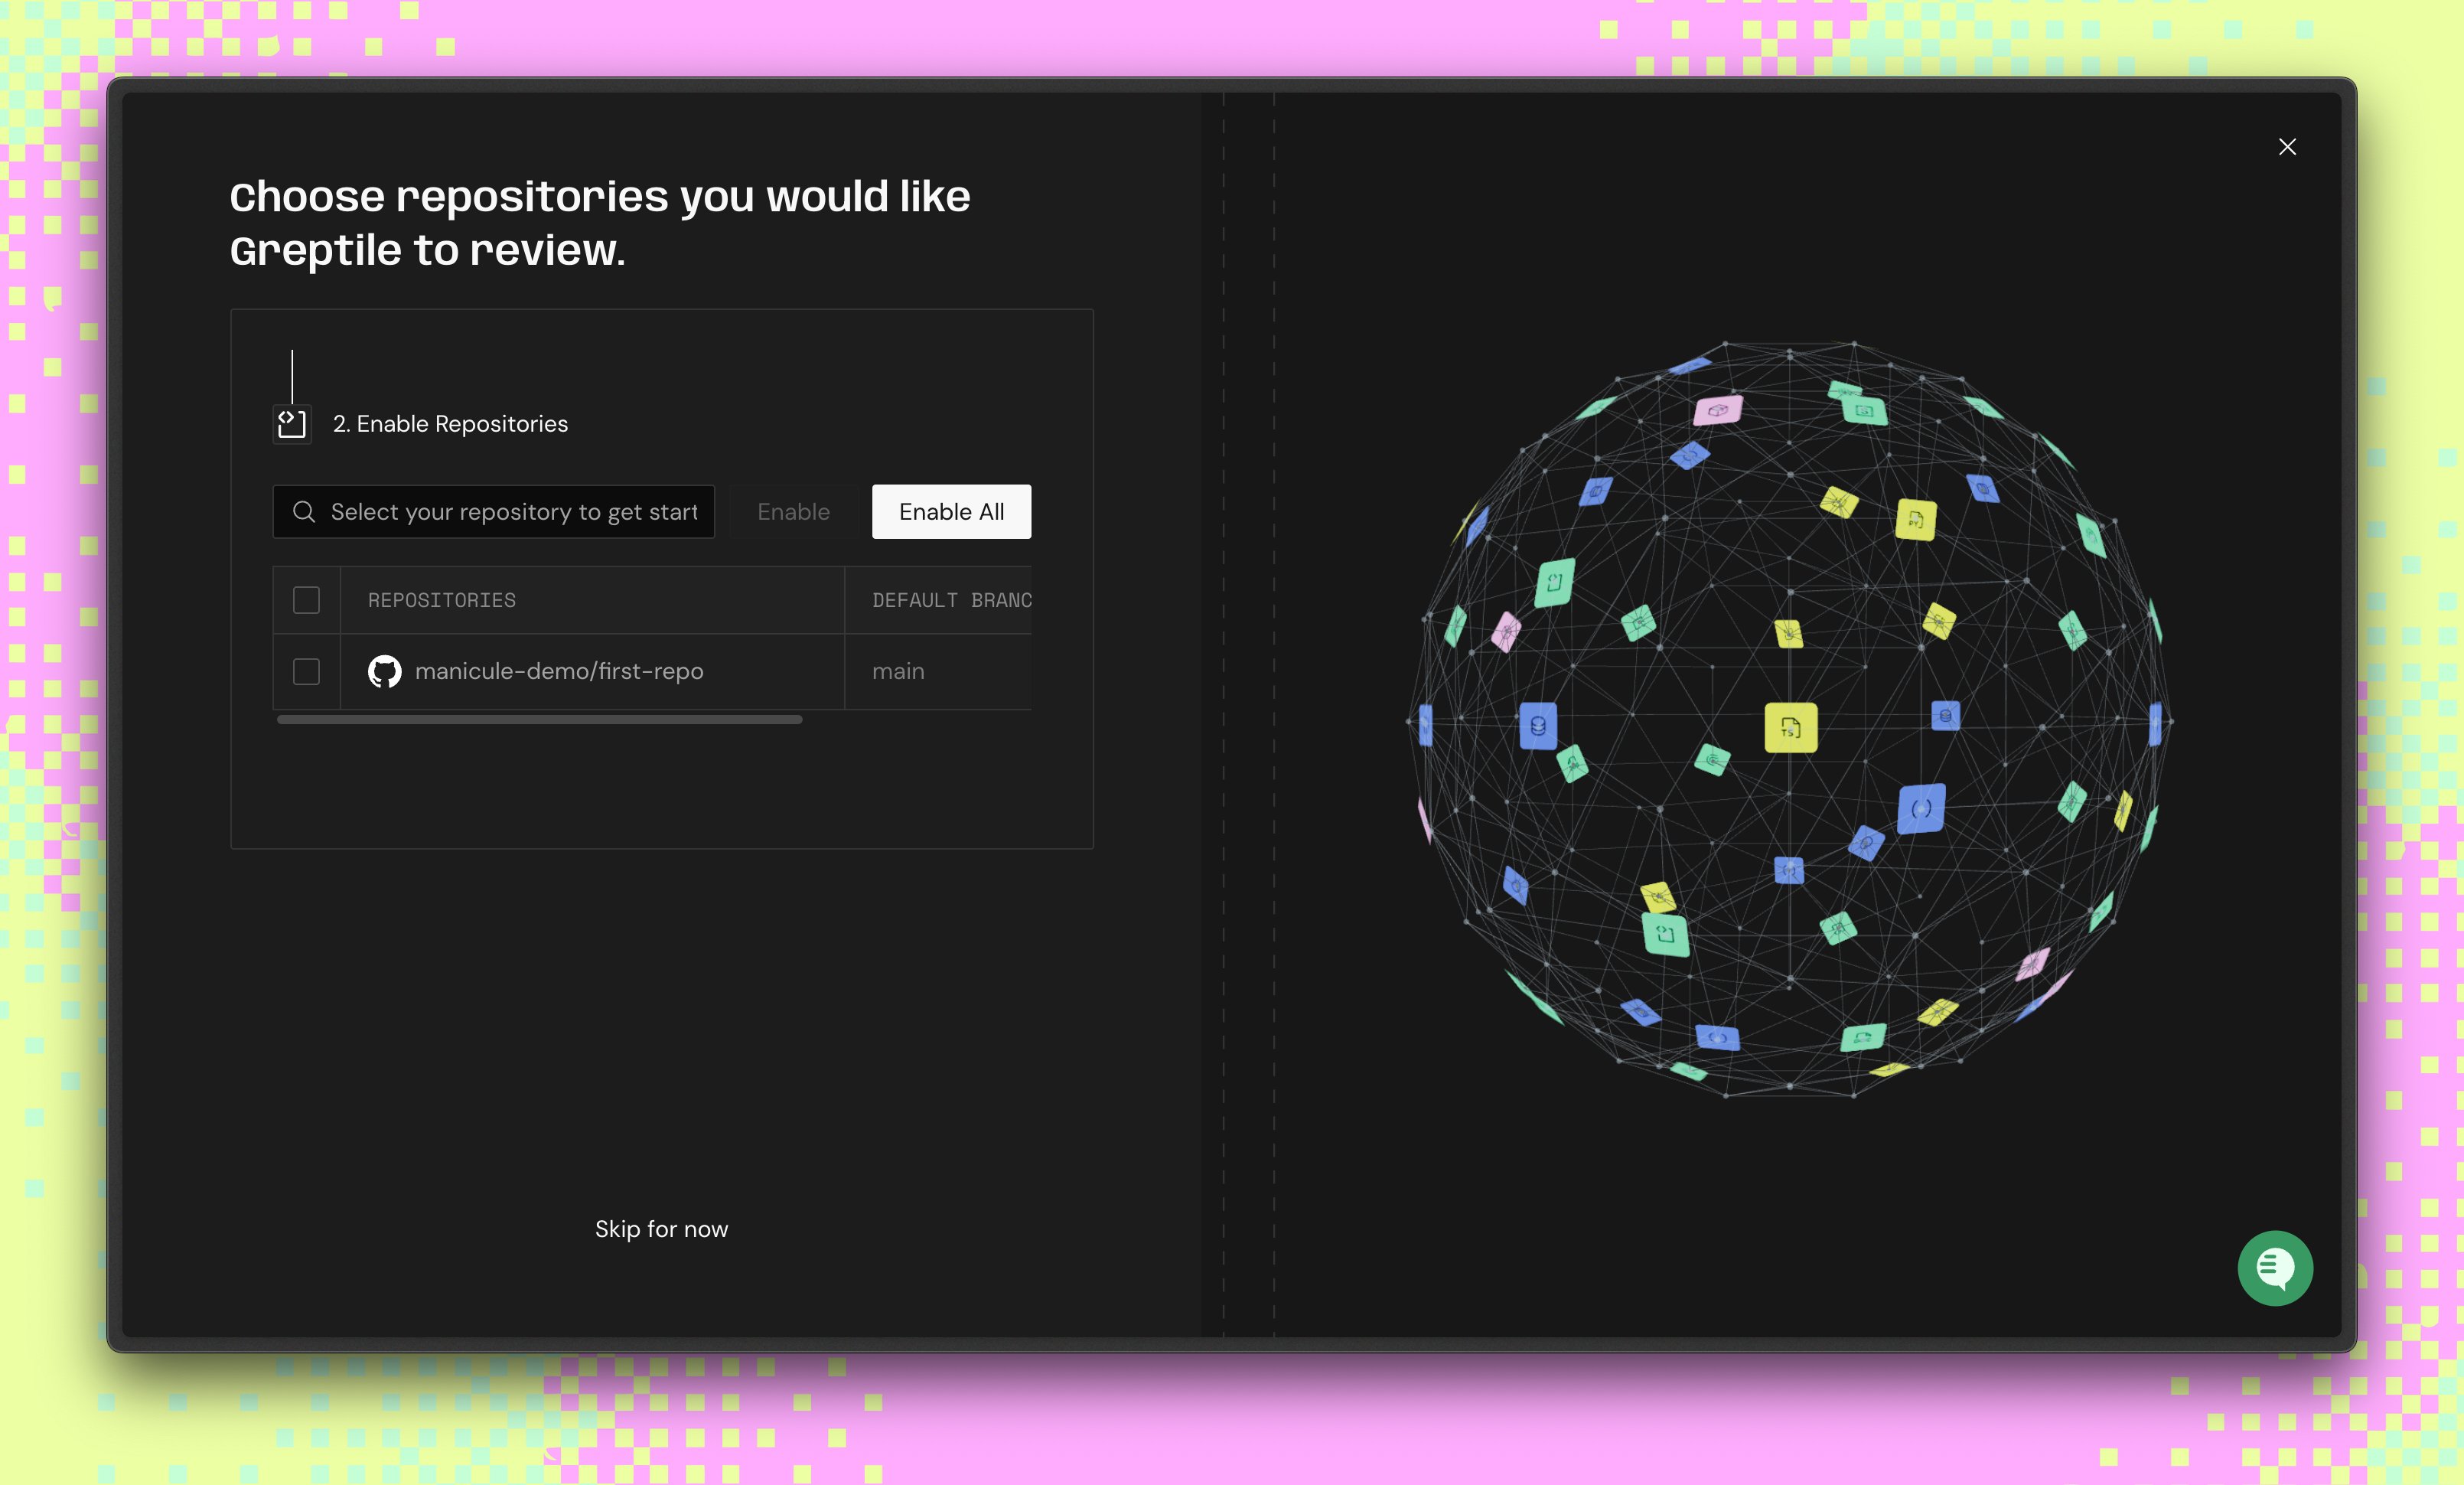Select the manicule-demo/first-repo repository name
Screen dimensions: 2464x1485
(559, 671)
